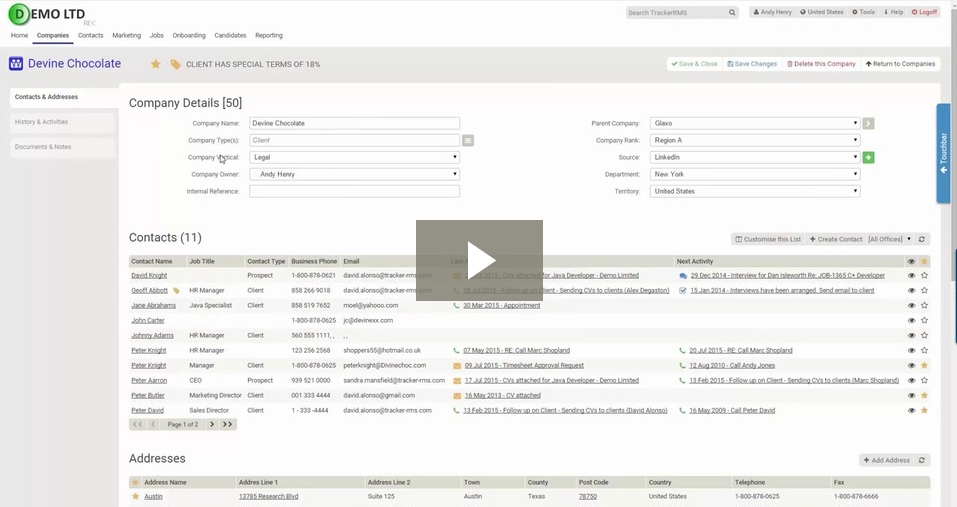Image resolution: width=957 pixels, height=507 pixels.
Task: Click the tag icon next to Geoff Abbott
Action: click(176, 290)
